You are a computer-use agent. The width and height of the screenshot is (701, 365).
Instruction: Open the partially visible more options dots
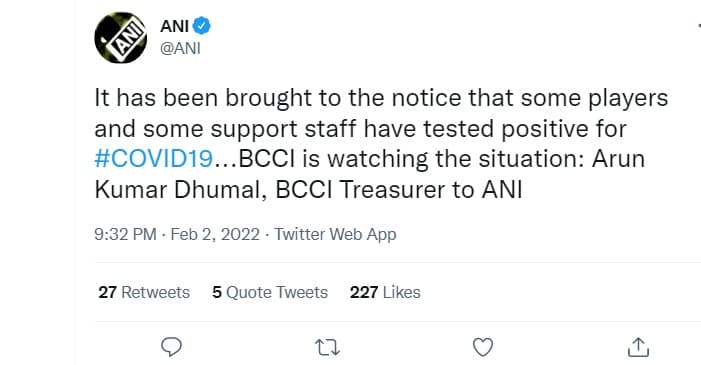697,27
